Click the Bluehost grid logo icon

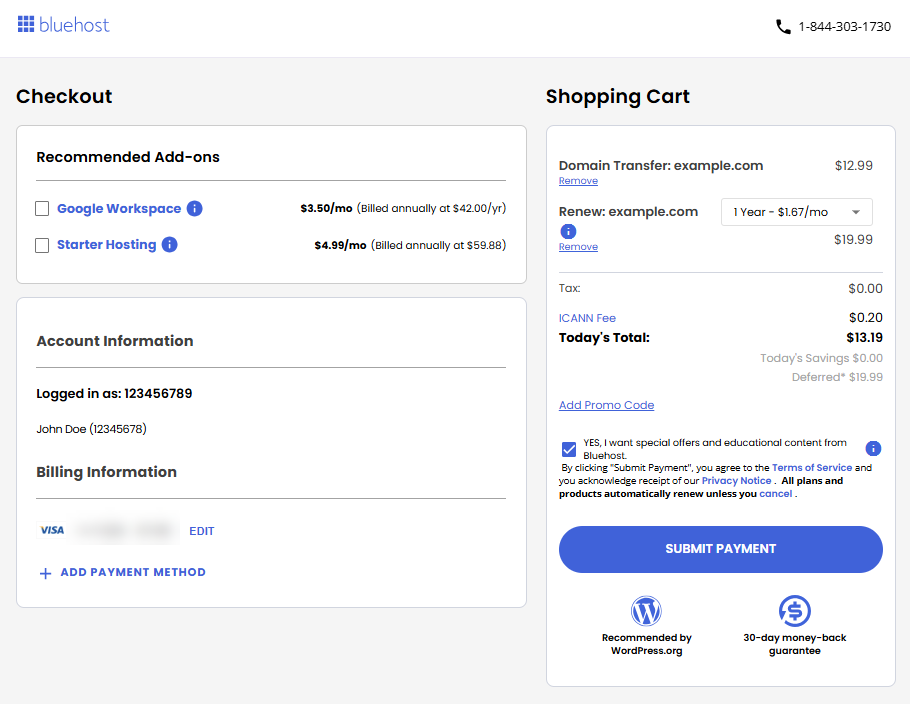pos(26,24)
